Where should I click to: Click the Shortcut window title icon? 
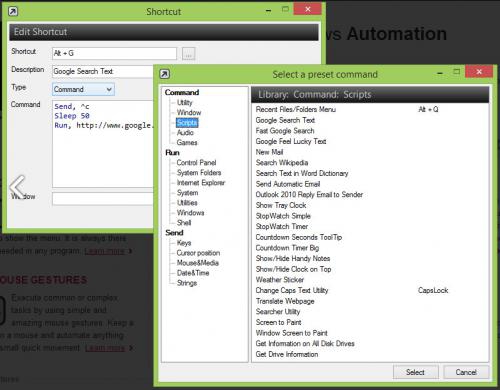coord(13,12)
